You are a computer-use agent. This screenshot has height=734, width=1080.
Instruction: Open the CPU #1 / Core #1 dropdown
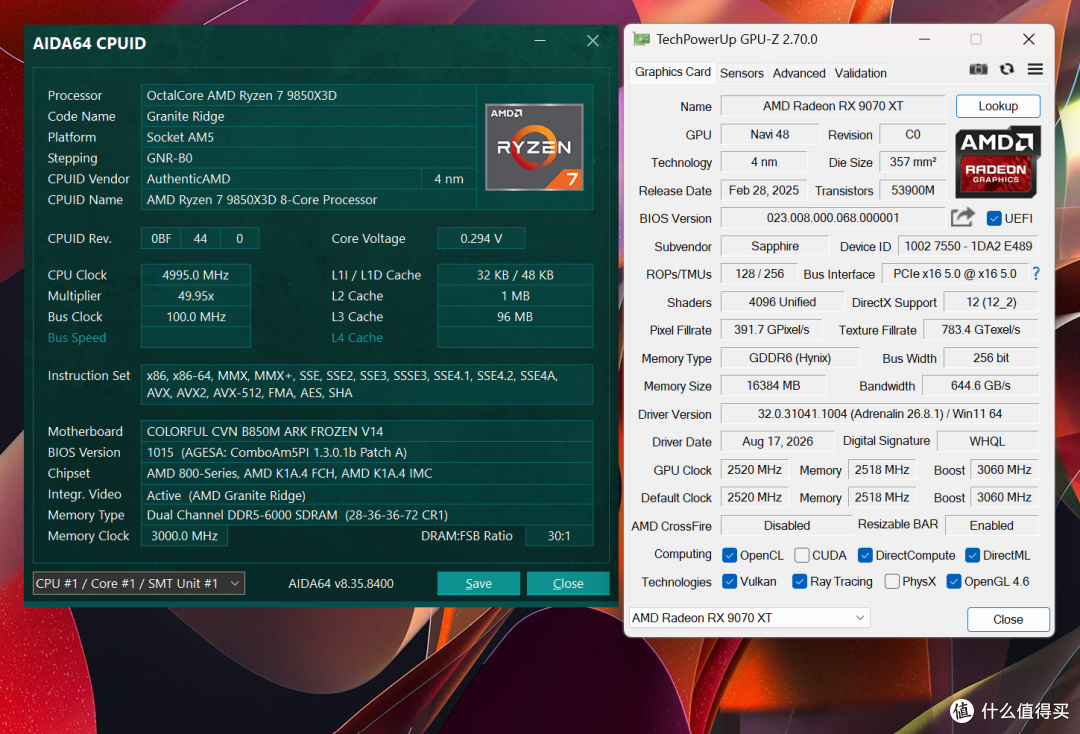pos(138,583)
